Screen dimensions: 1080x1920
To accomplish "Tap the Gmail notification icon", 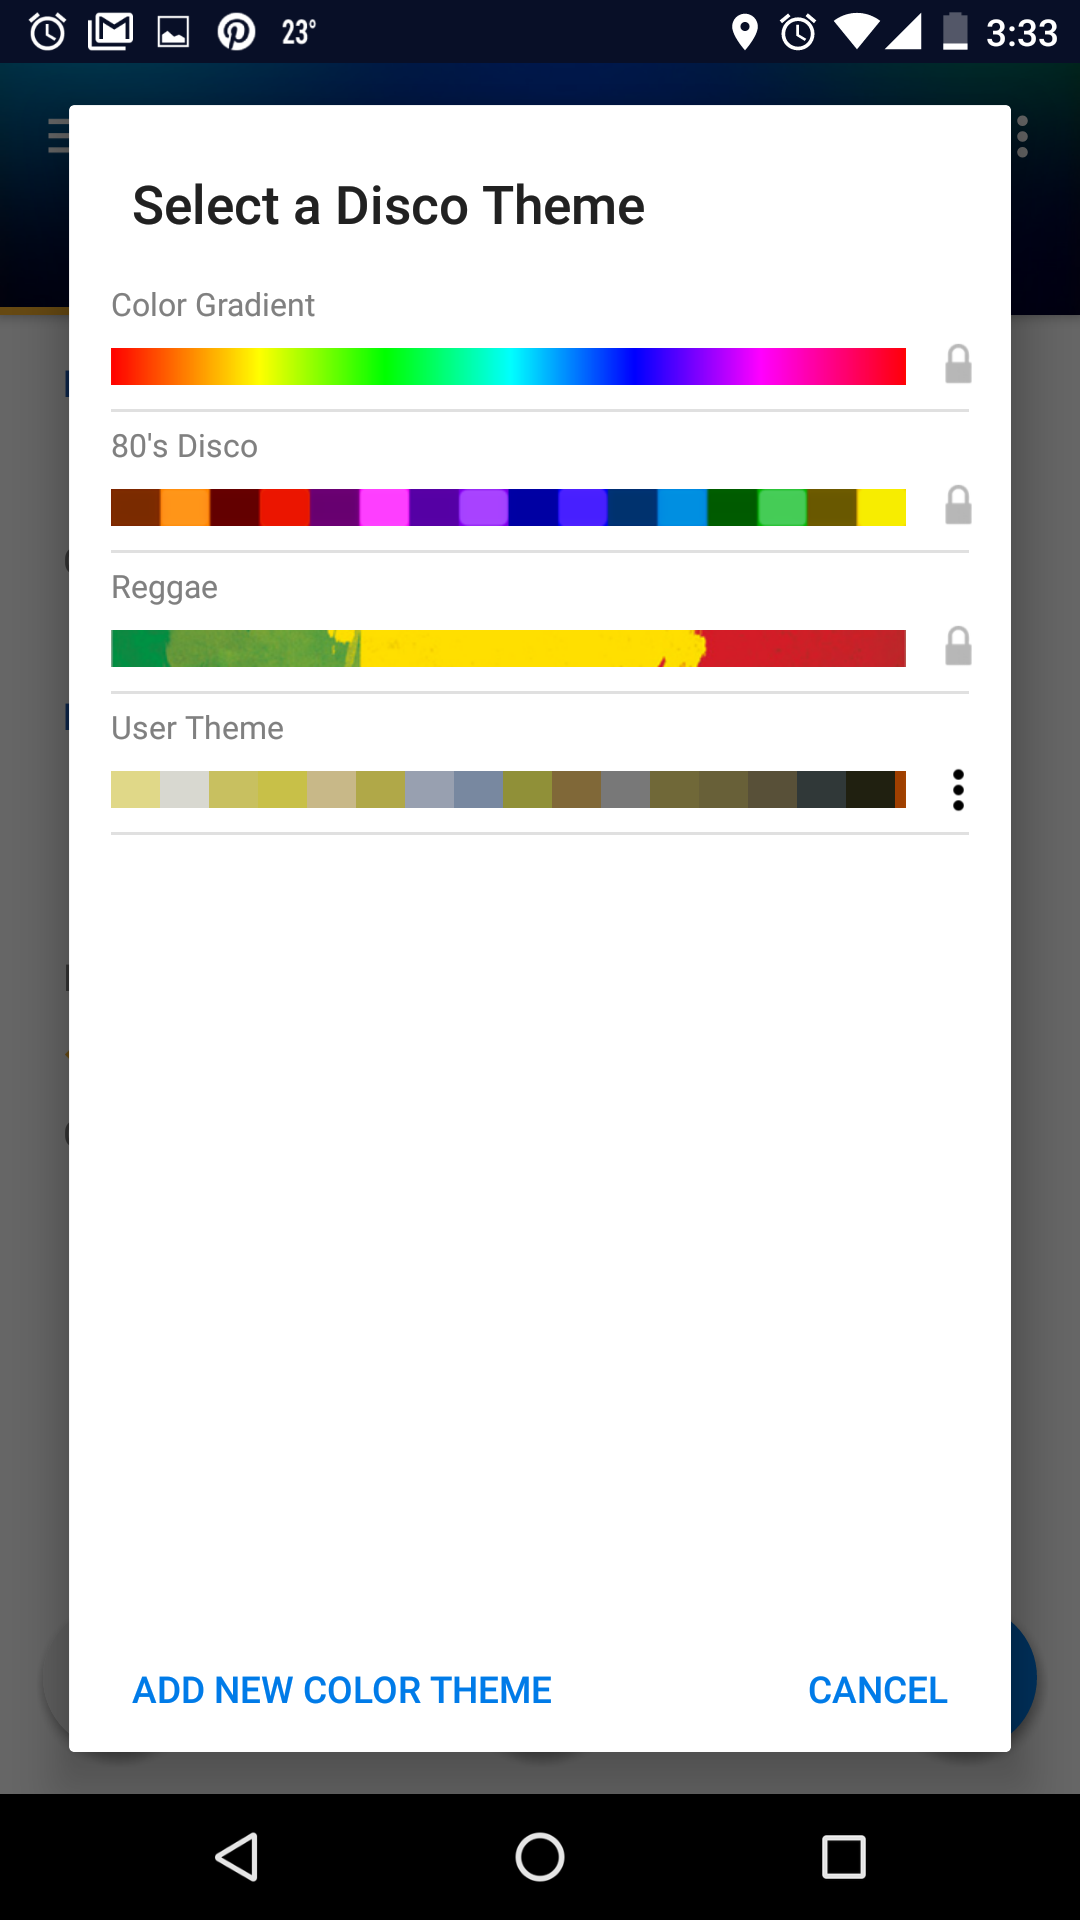I will pos(110,32).
